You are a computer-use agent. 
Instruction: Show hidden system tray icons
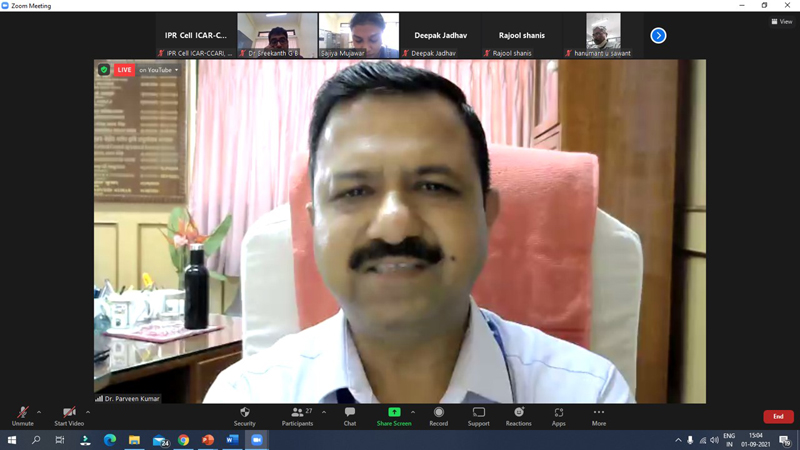(678, 440)
